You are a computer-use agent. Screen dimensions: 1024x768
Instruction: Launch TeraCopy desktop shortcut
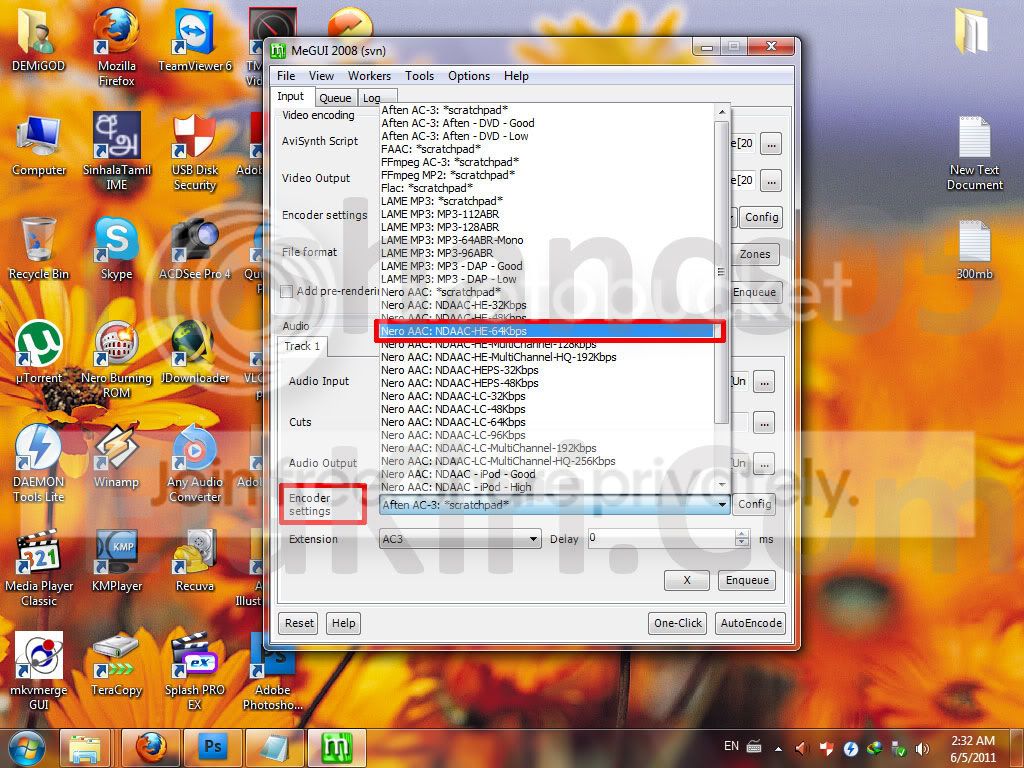(x=116, y=665)
